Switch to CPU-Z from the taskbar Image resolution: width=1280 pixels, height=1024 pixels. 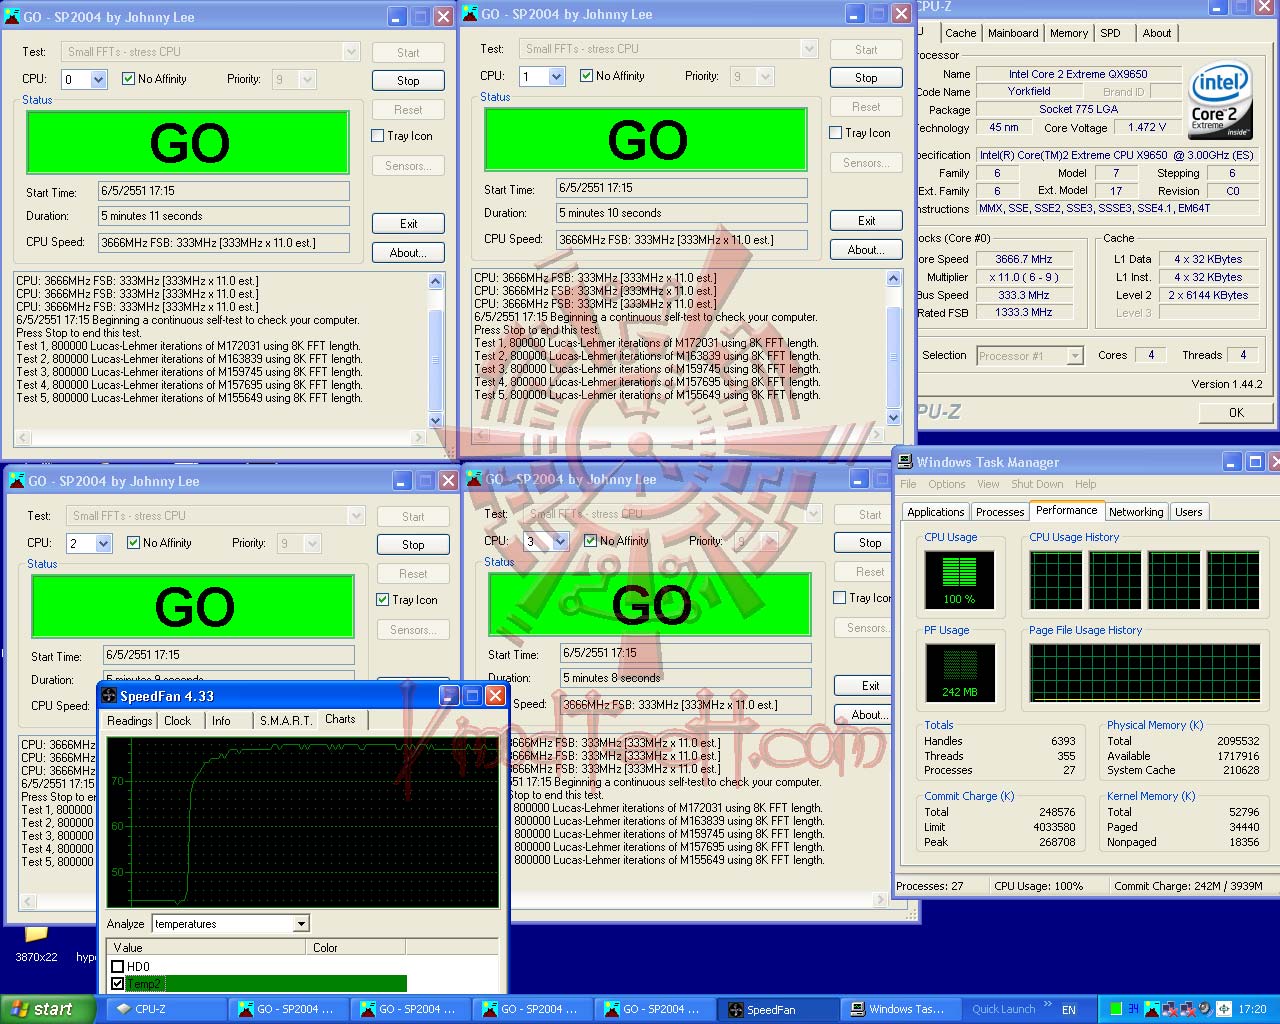point(166,1009)
